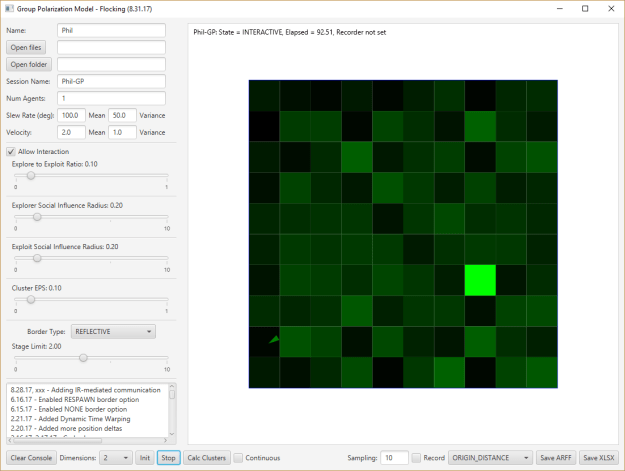This screenshot has width=625, height=471.
Task: Enable the Continuous checkbox
Action: [x=239, y=457]
